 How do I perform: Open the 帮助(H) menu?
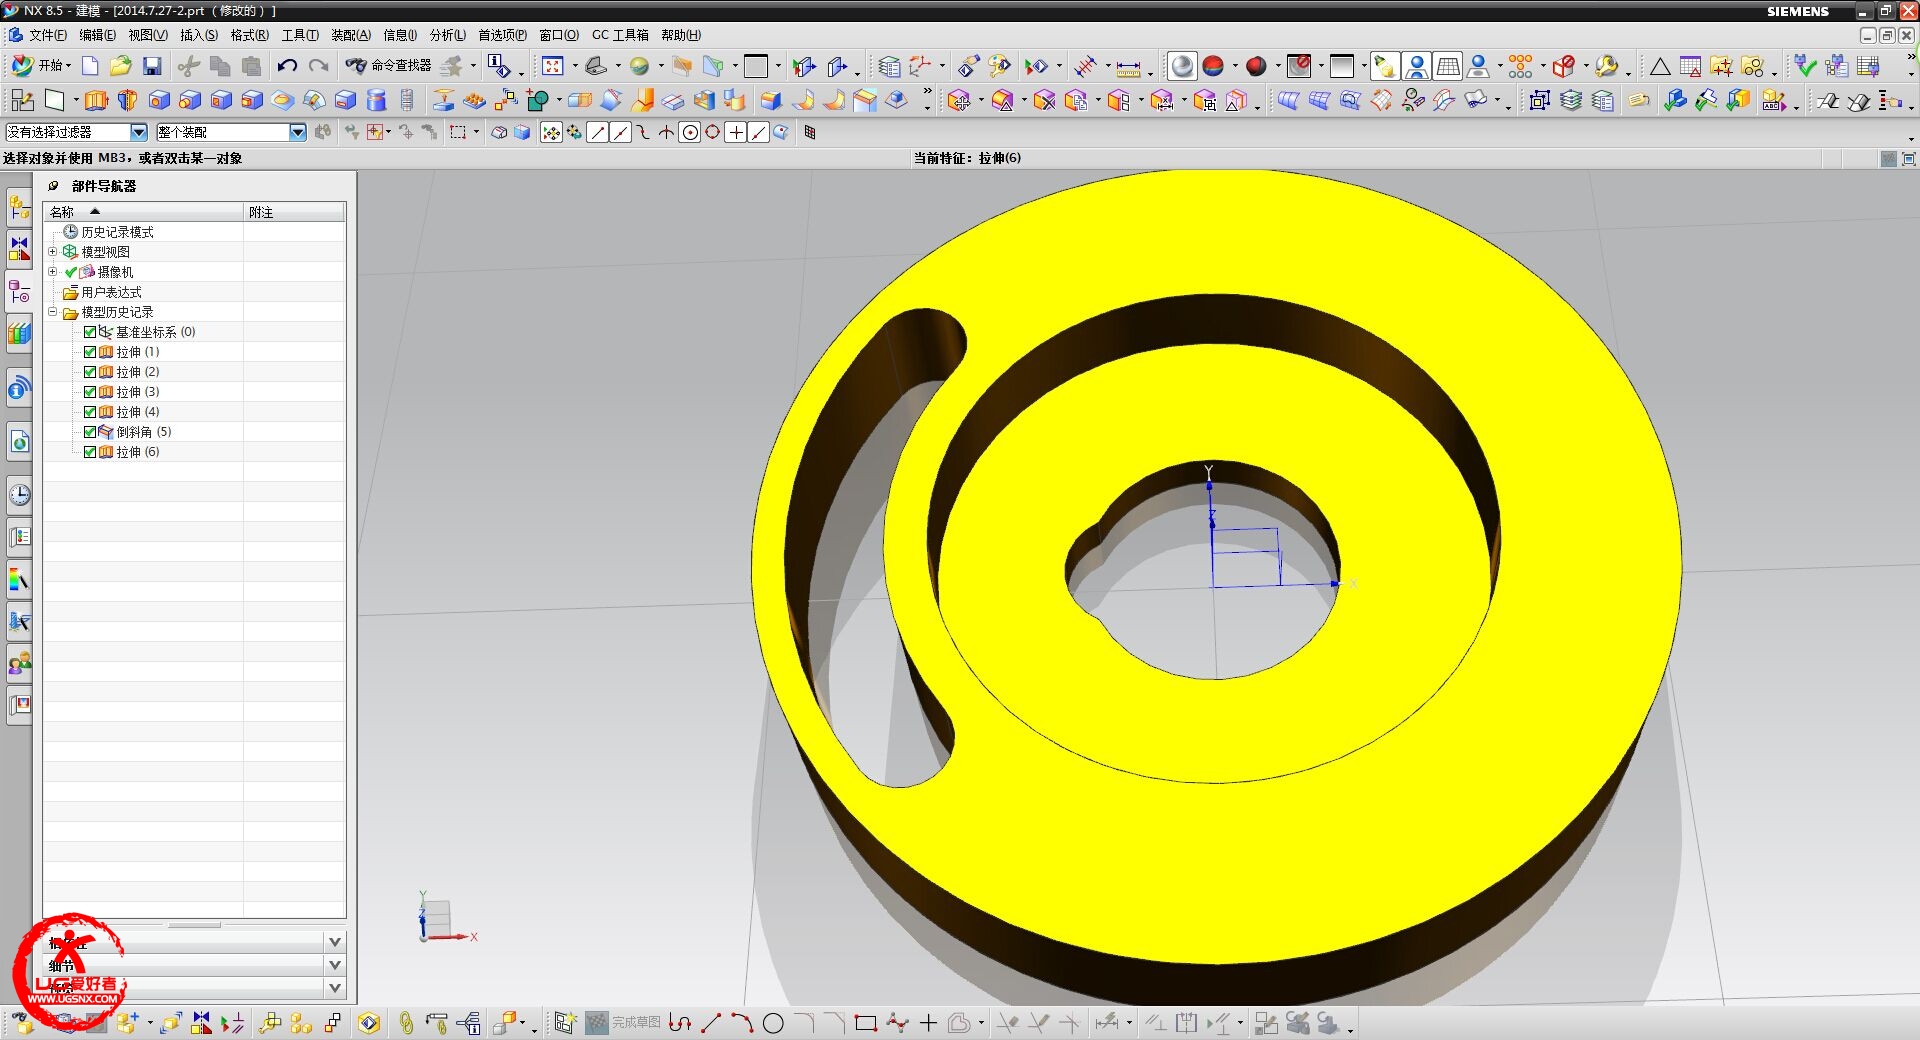tap(680, 35)
